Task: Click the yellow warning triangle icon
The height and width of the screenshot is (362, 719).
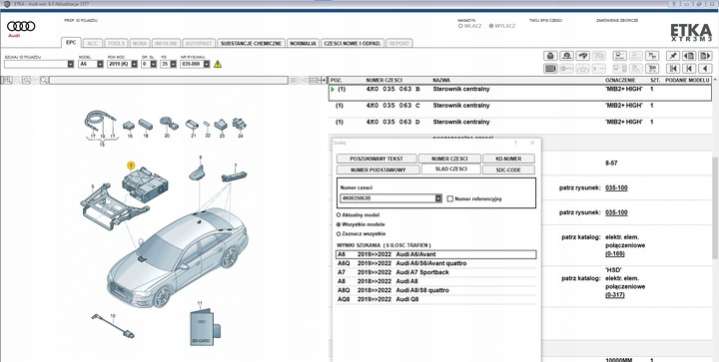Action: pos(217,64)
